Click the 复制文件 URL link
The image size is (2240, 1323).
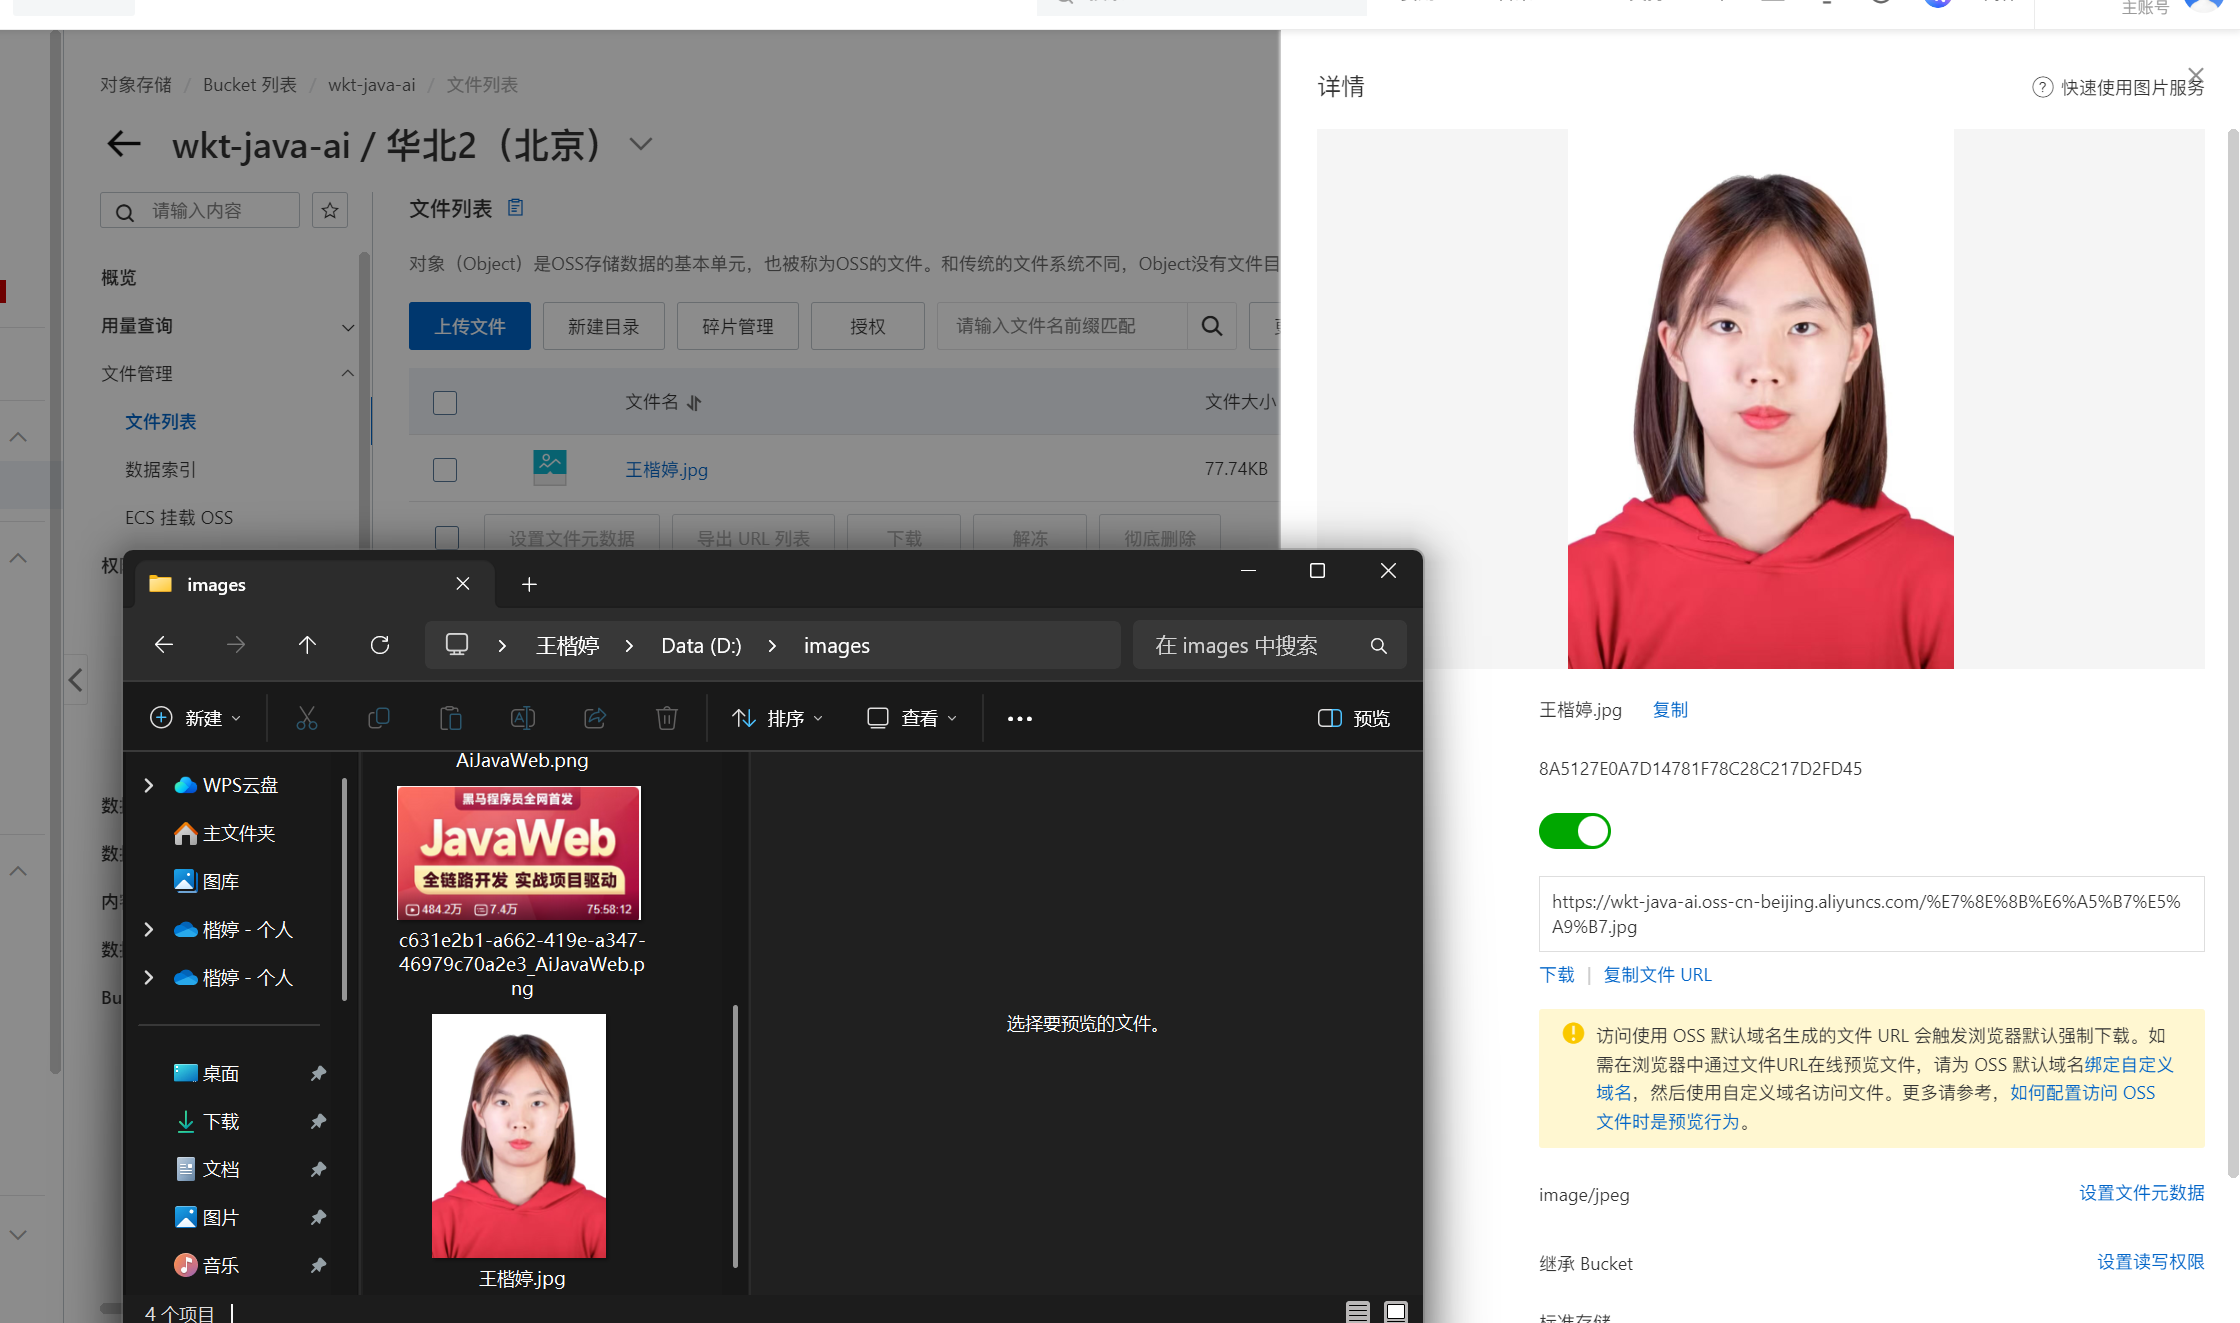pyautogui.click(x=1657, y=974)
